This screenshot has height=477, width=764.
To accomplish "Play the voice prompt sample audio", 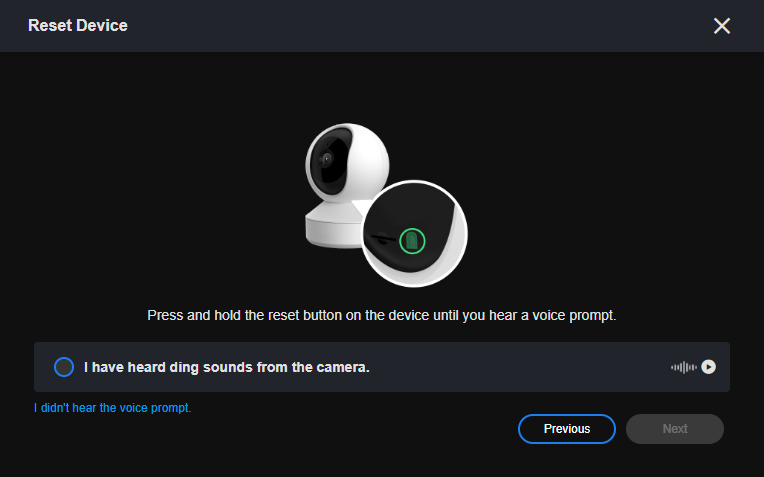I will 708,367.
